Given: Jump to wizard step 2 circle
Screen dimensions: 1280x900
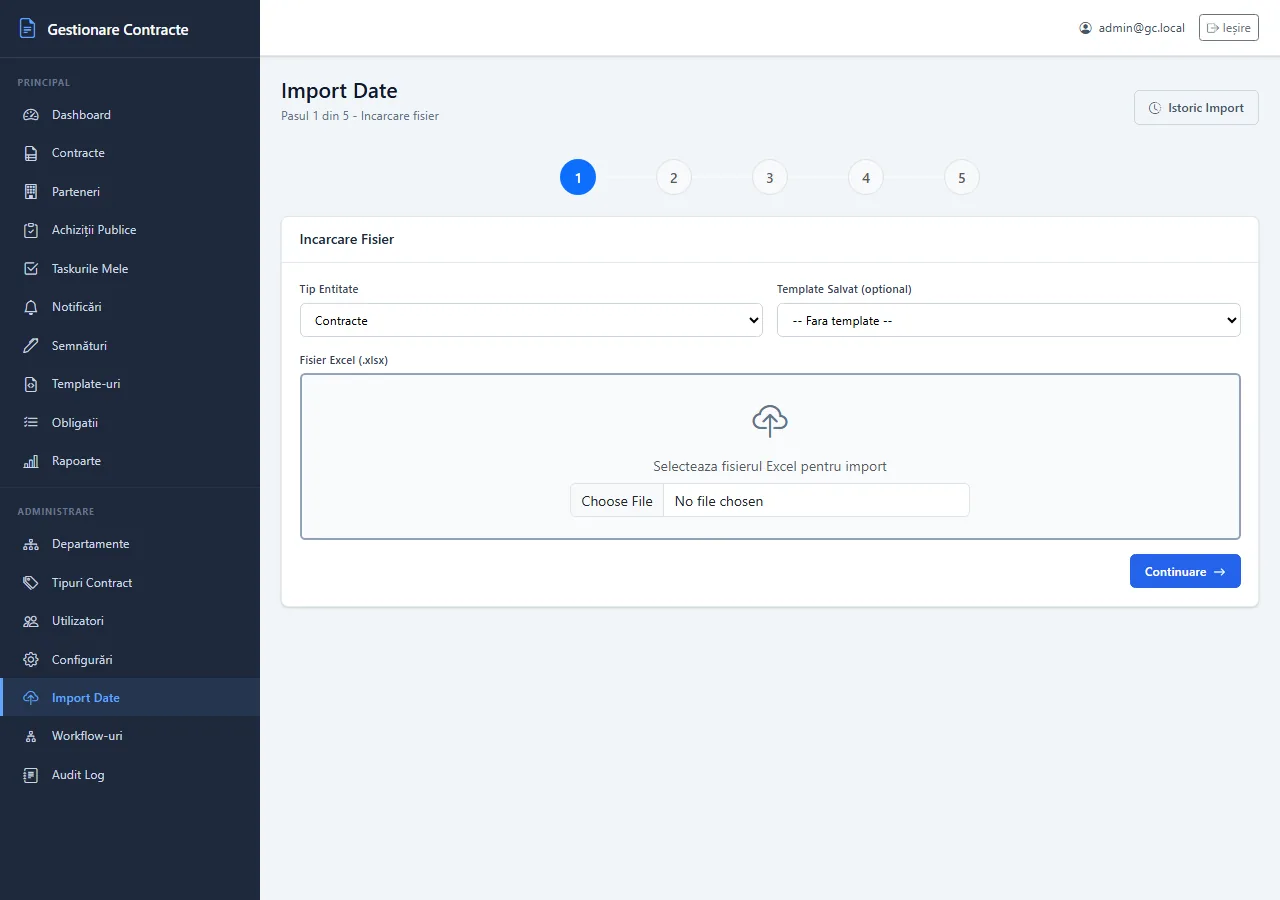Looking at the screenshot, I should tap(674, 178).
